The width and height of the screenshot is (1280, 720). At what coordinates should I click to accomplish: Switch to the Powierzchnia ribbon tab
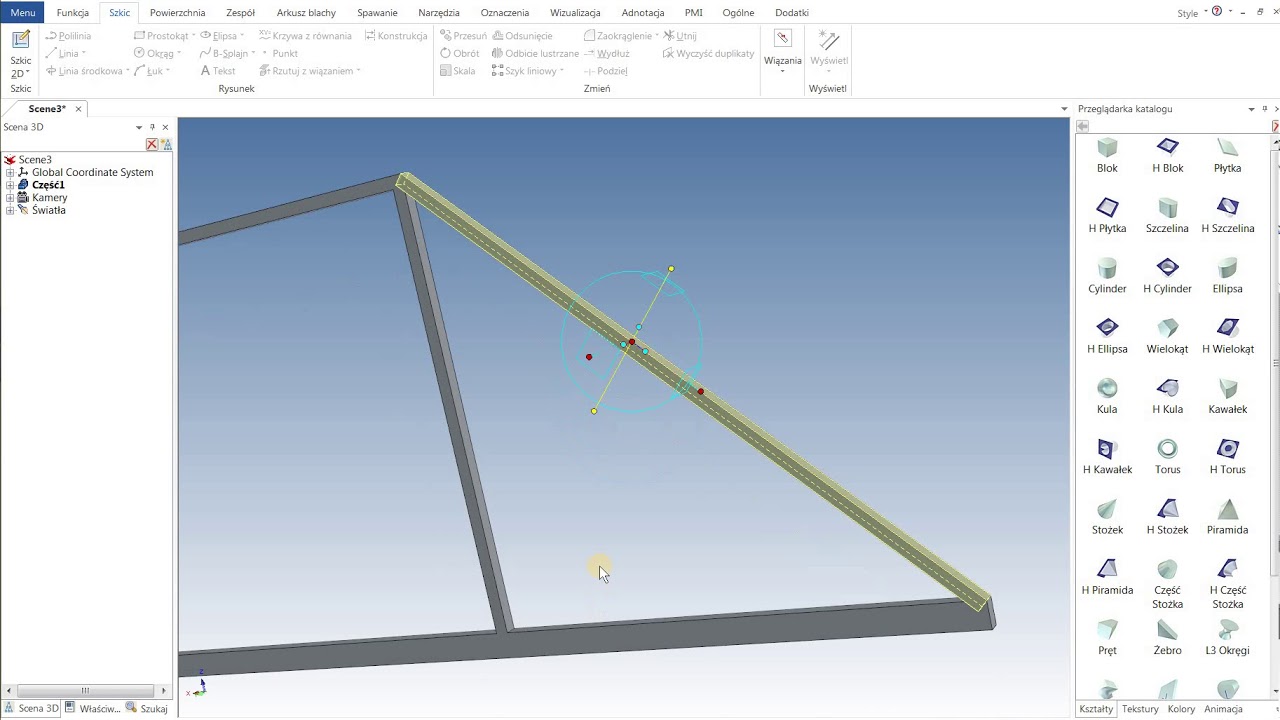tap(177, 13)
